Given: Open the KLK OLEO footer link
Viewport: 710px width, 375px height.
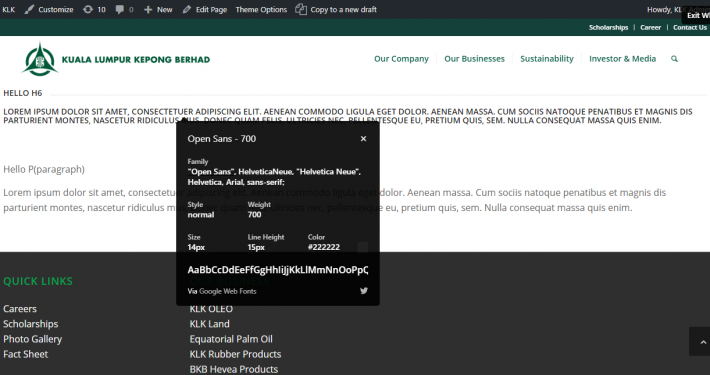Looking at the screenshot, I should [211, 309].
